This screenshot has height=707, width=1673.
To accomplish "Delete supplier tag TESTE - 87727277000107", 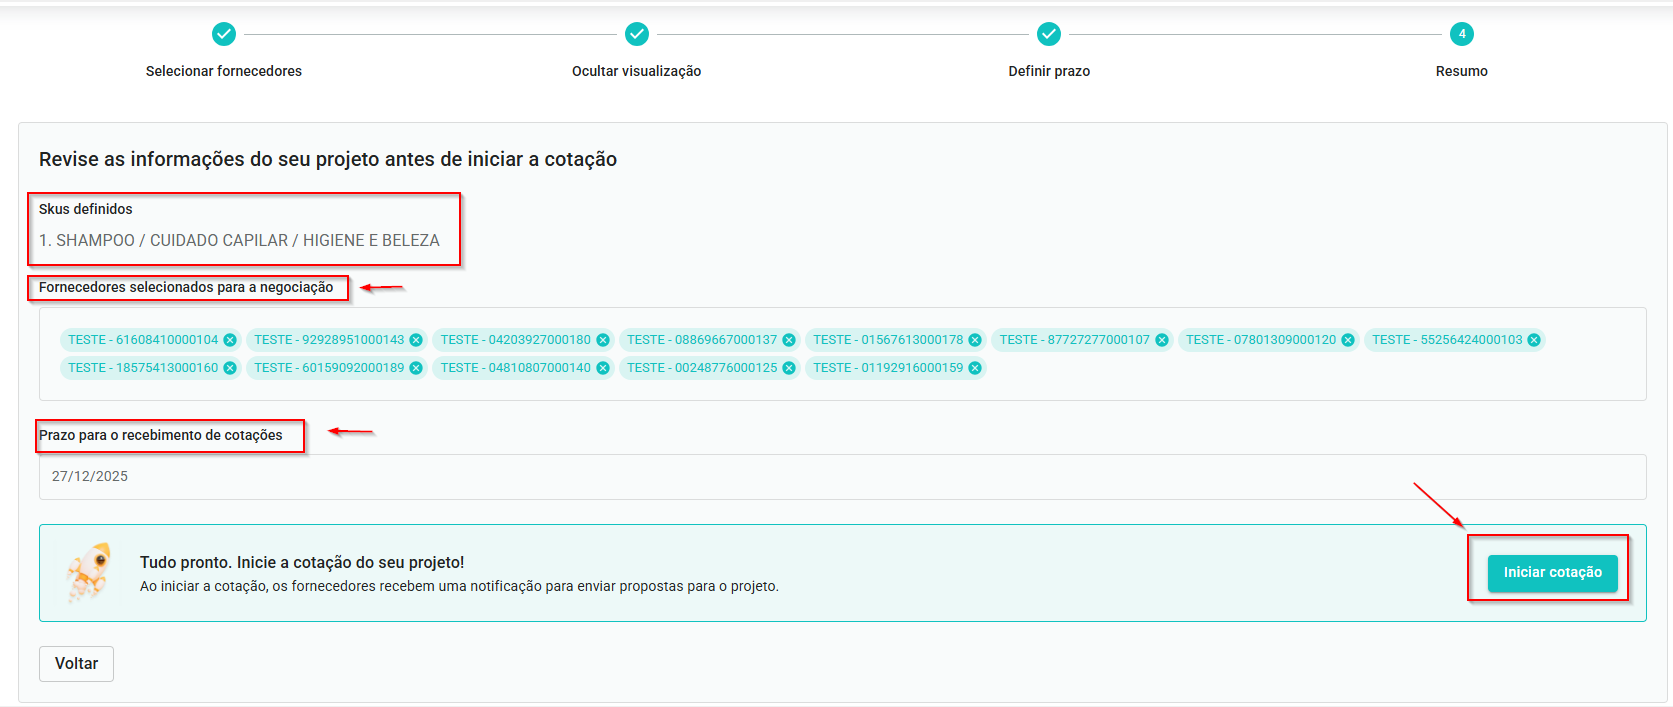I will click(1162, 340).
